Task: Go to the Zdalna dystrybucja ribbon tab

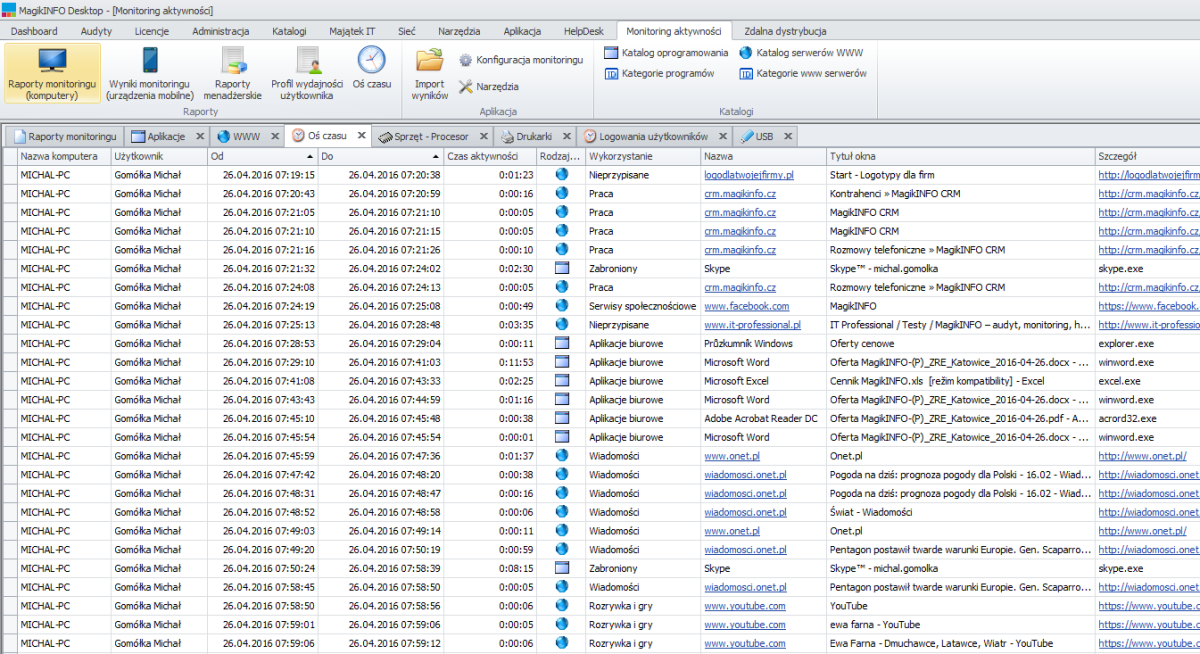Action: point(785,31)
